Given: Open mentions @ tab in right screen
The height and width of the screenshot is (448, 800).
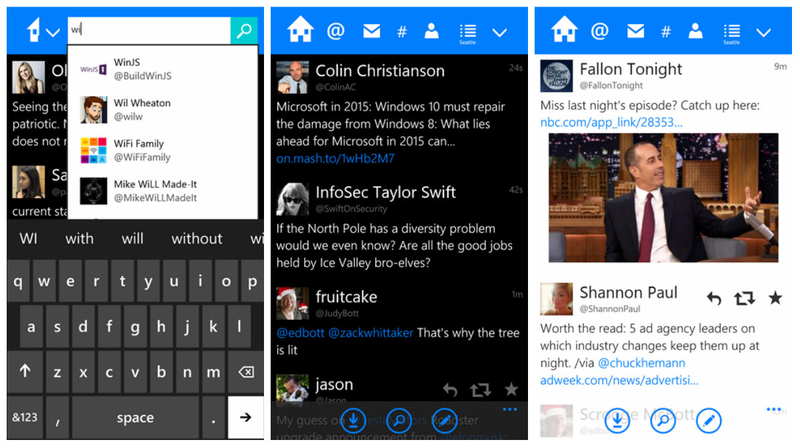Looking at the screenshot, I should pyautogui.click(x=599, y=32).
